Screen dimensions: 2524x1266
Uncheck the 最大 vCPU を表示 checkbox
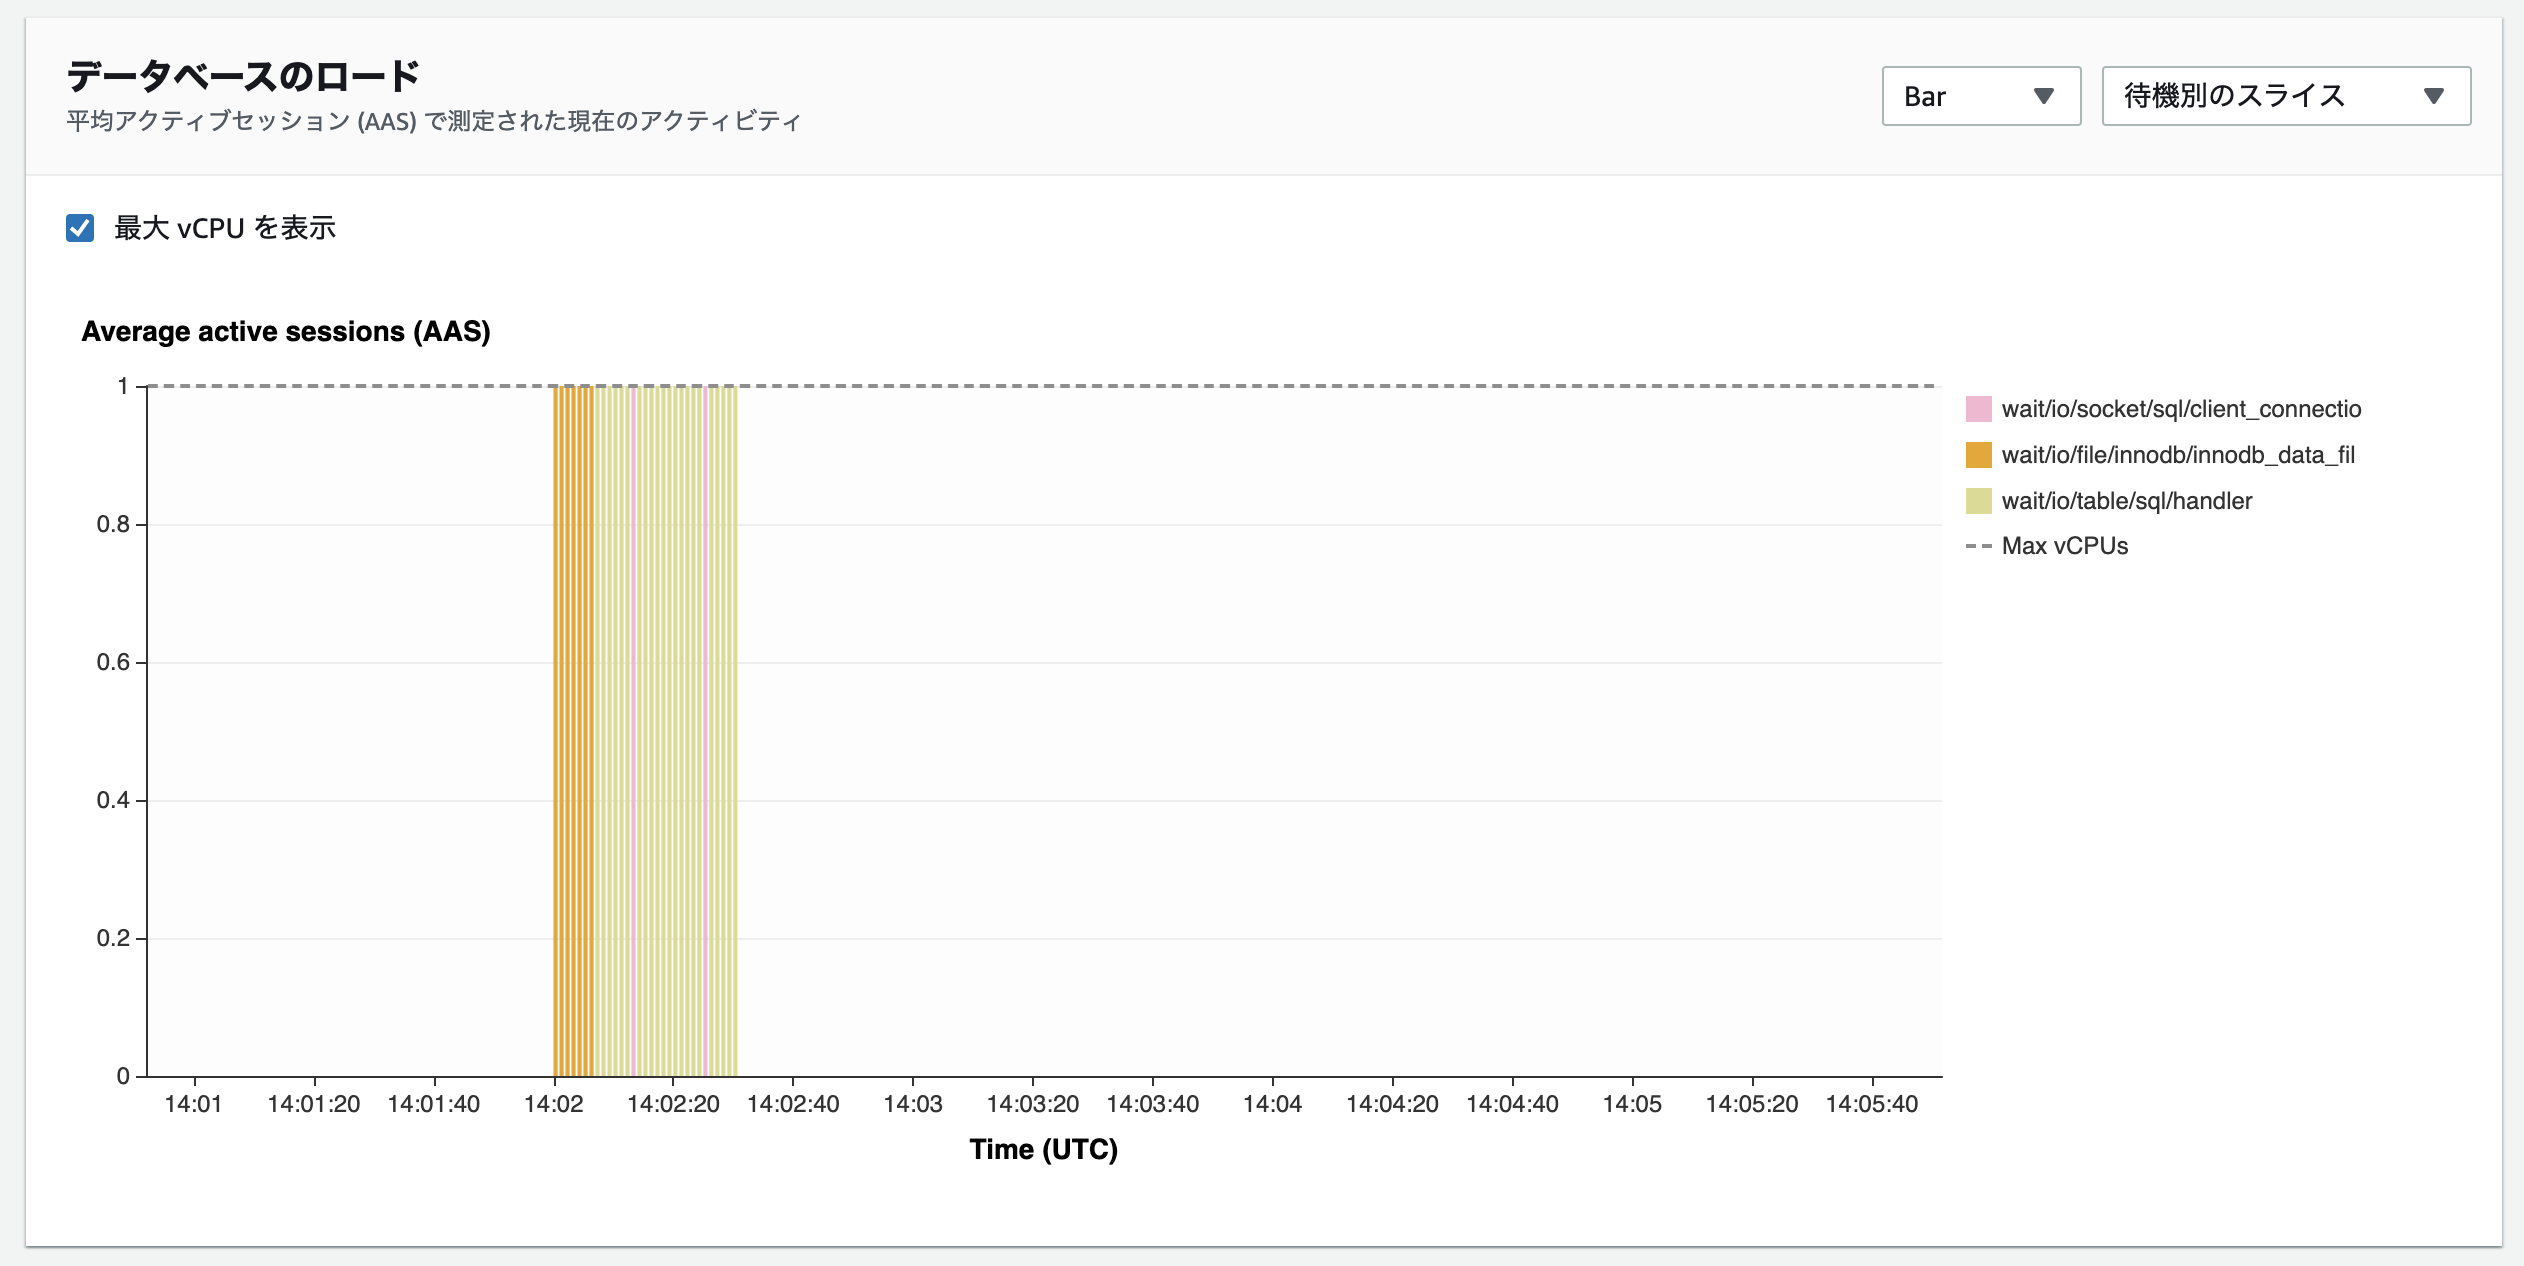(x=80, y=228)
